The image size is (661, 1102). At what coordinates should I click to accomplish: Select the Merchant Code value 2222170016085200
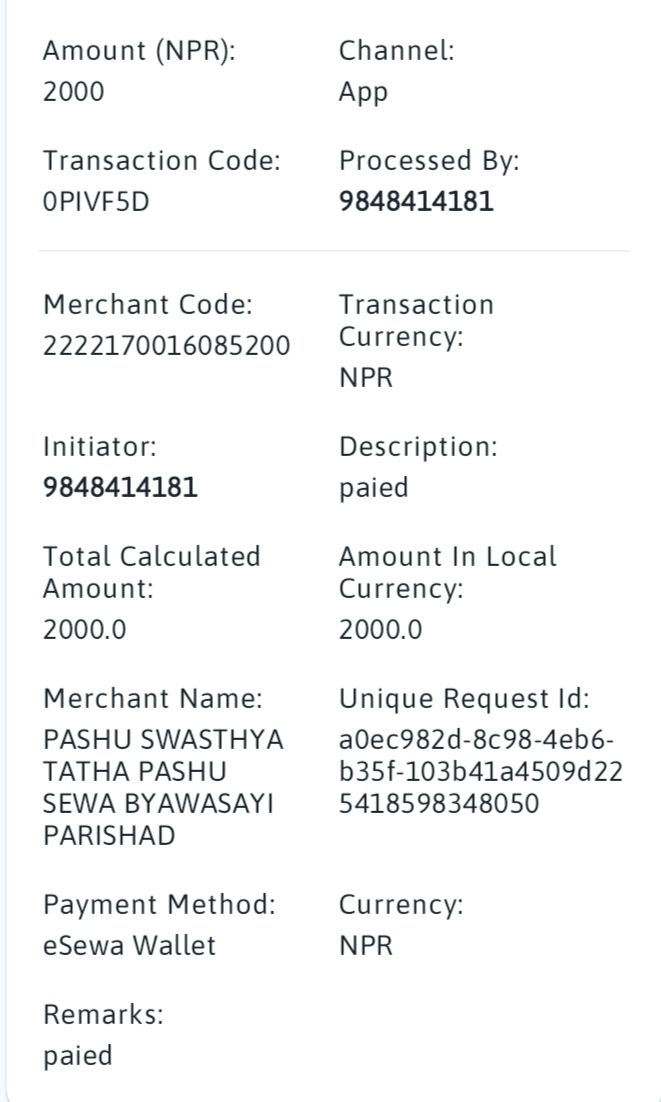click(x=166, y=345)
